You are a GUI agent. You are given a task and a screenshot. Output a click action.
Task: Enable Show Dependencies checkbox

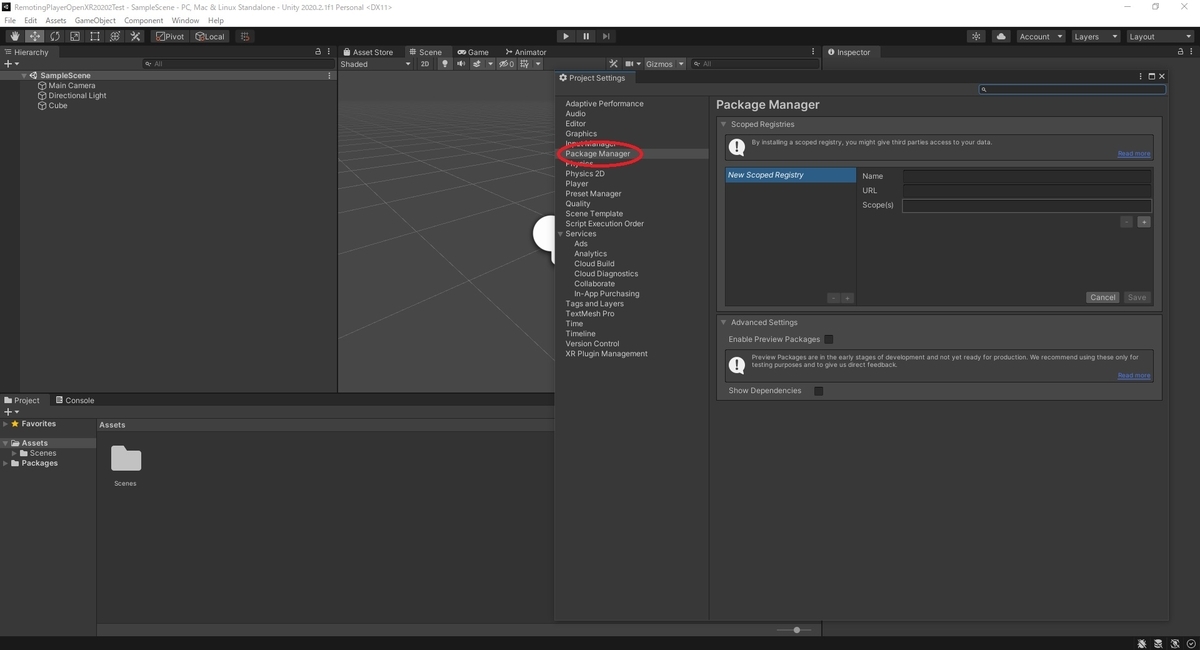pyautogui.click(x=818, y=391)
